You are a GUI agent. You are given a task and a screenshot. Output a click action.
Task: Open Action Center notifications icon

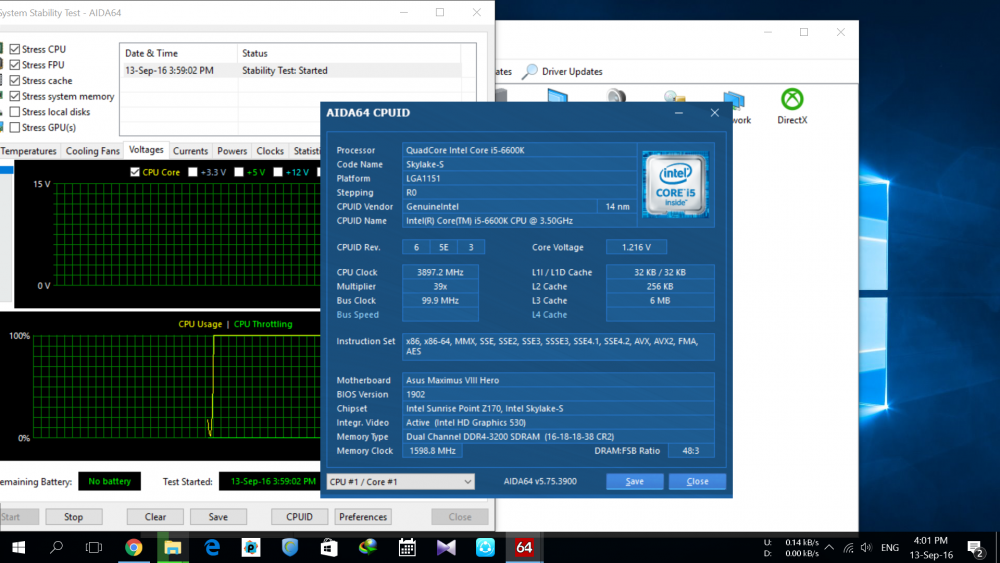click(975, 548)
